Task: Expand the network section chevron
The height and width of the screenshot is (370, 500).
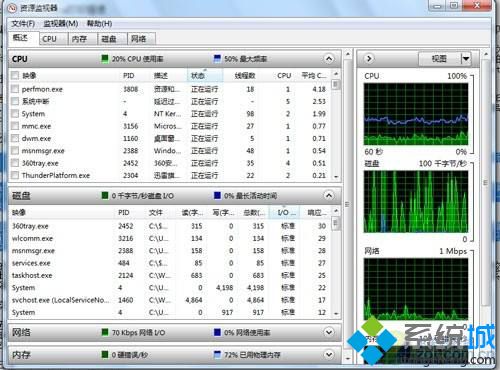Action: click(329, 332)
